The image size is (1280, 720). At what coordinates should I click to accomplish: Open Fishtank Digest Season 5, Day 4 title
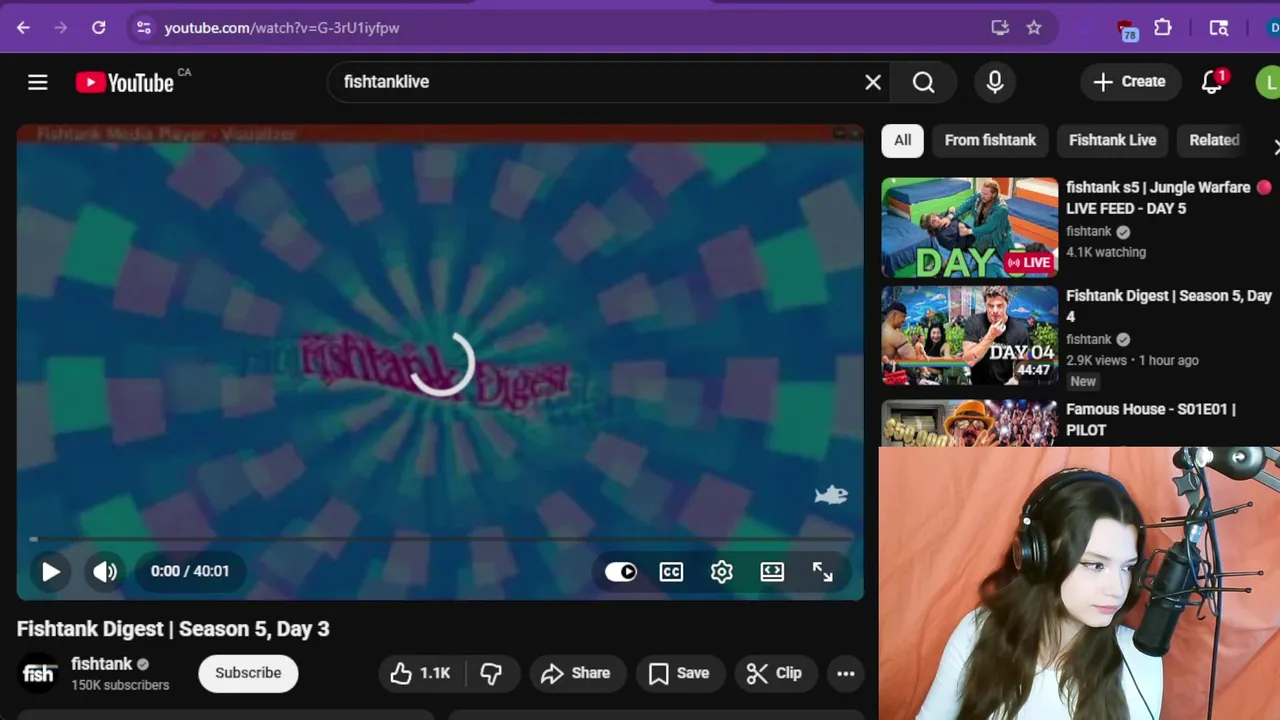point(1169,306)
